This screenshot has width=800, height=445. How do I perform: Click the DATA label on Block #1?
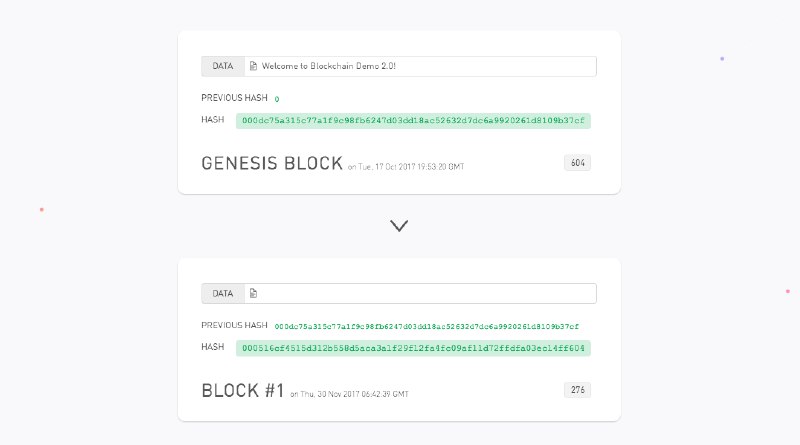pyautogui.click(x=223, y=293)
